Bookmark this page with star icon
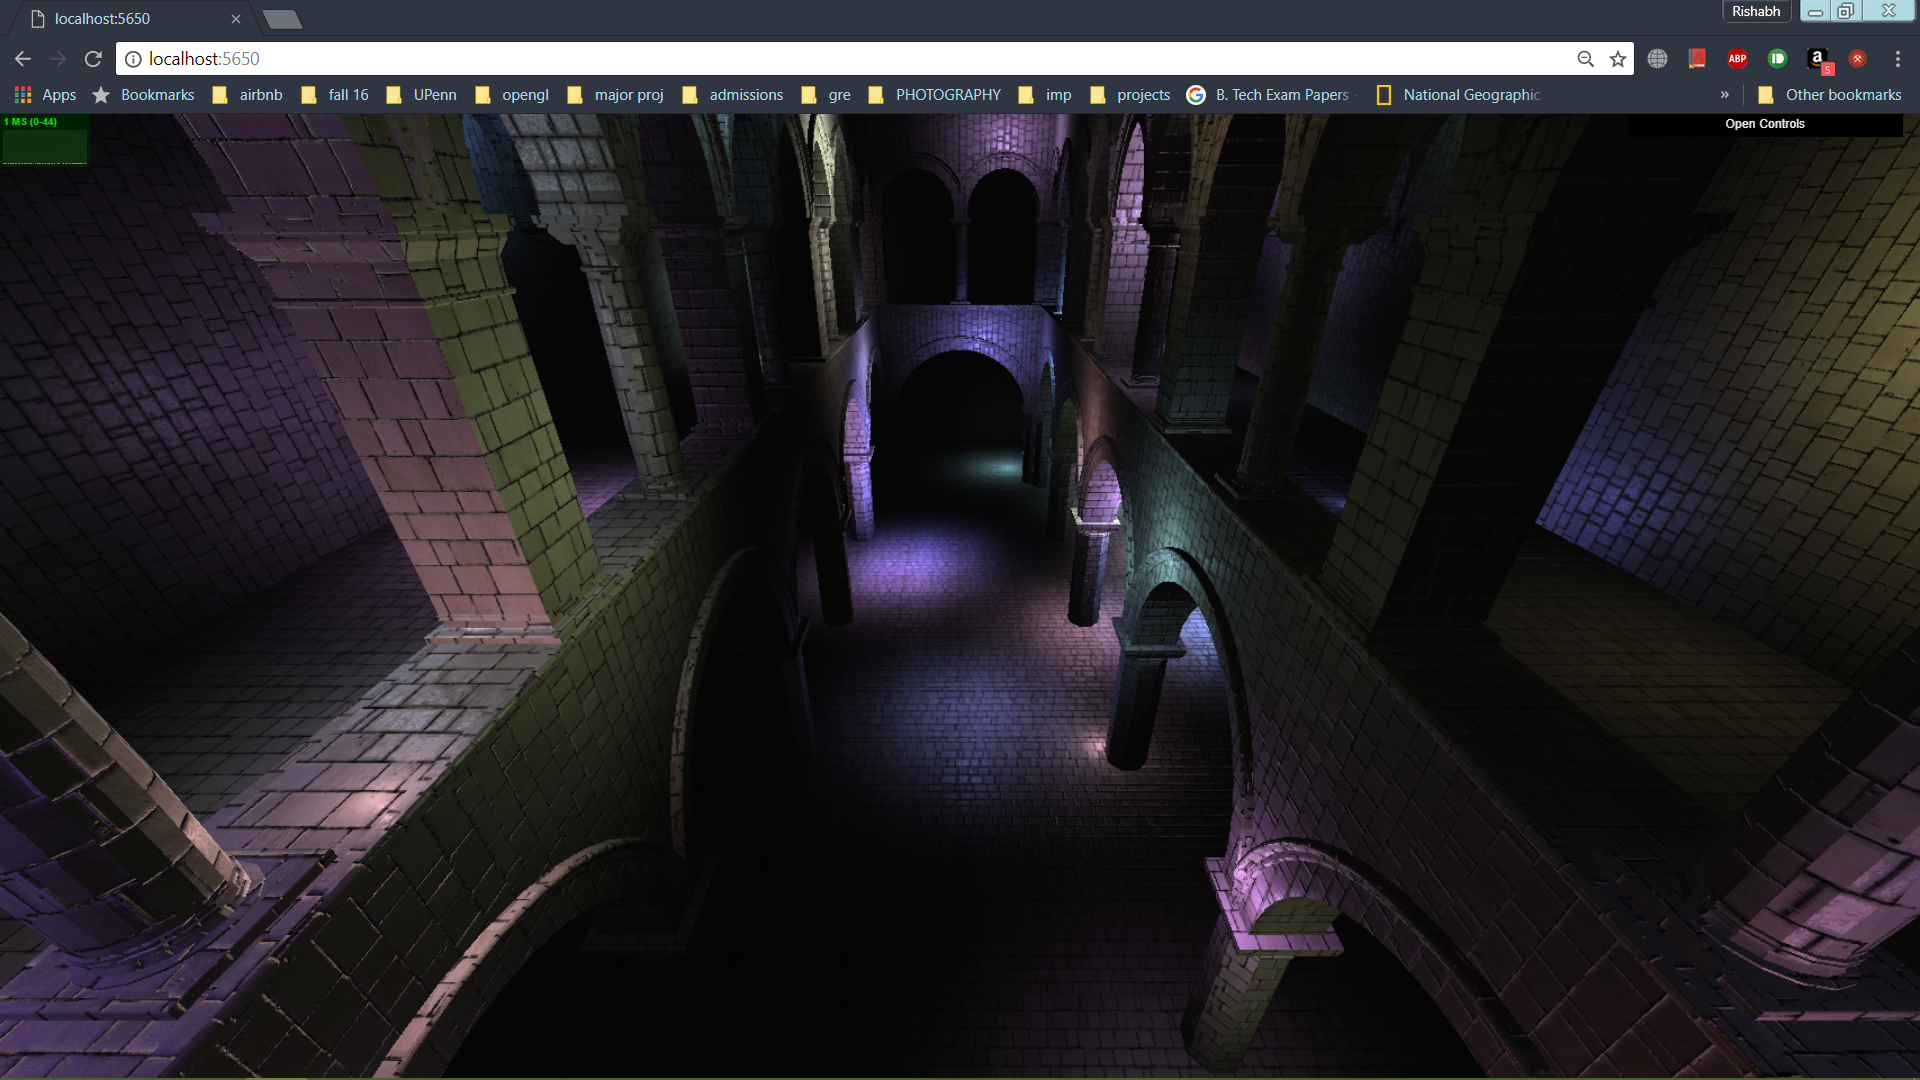This screenshot has width=1920, height=1080. 1618,59
